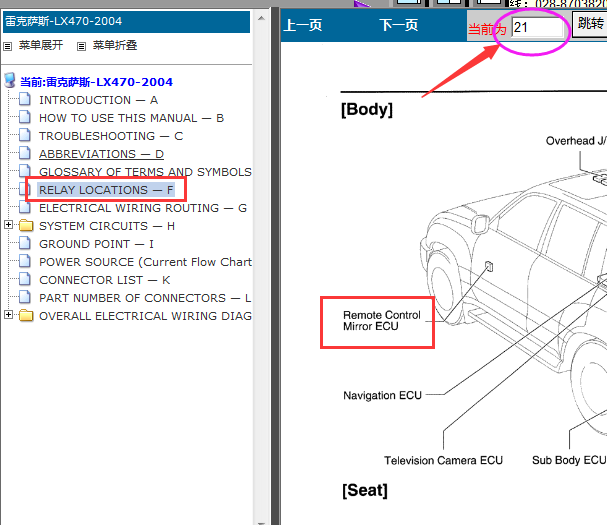Select RELAY LOCATIONS — F entry

(x=106, y=190)
